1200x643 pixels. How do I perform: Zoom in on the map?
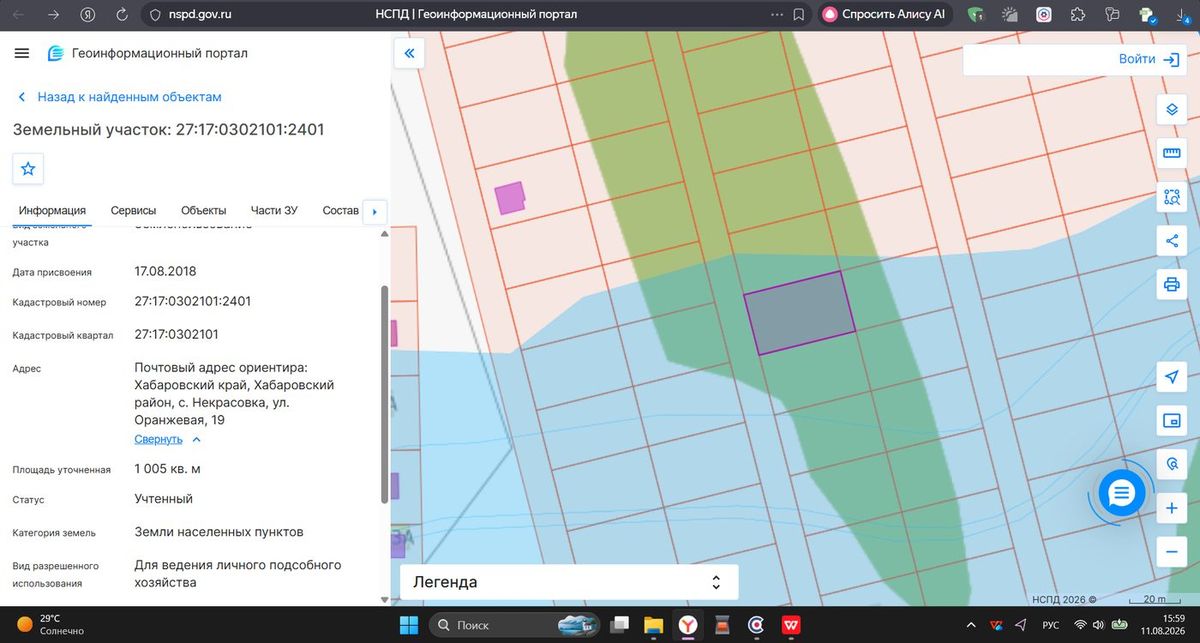click(1172, 508)
